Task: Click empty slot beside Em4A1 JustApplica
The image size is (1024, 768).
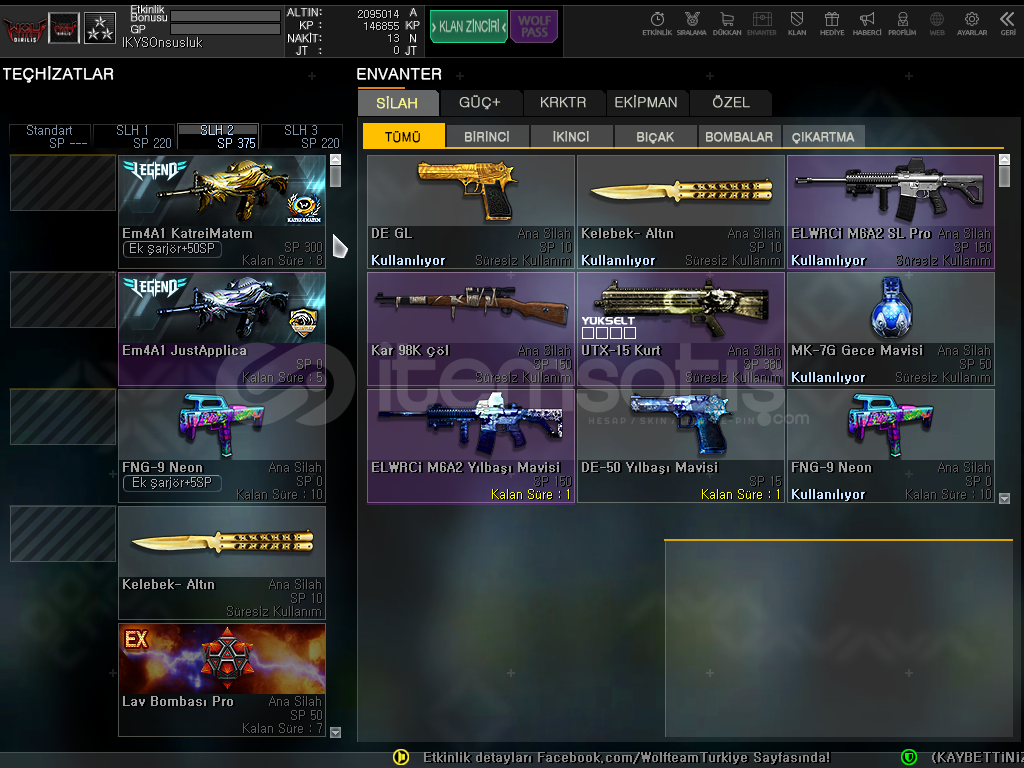Action: 63,300
